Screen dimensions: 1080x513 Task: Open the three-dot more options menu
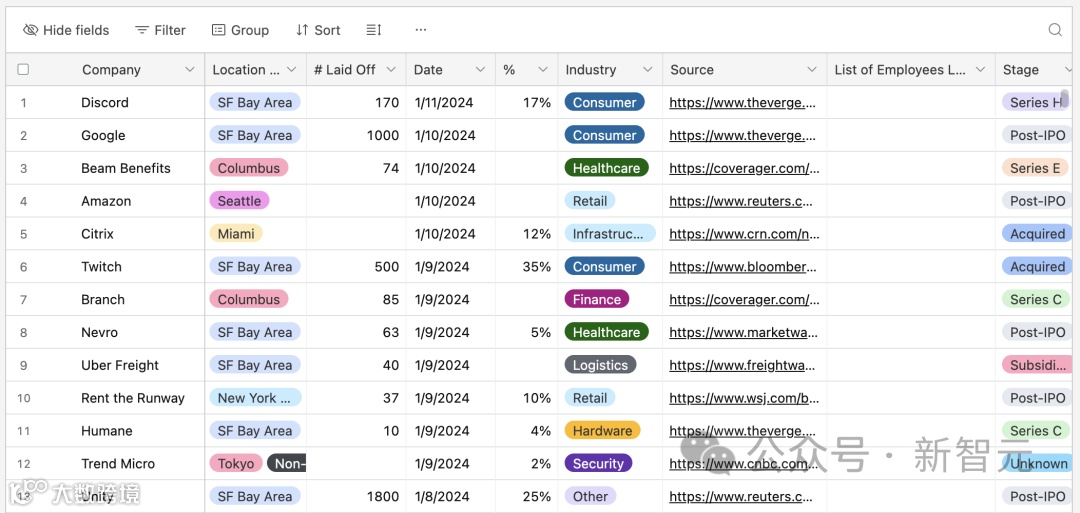click(421, 30)
